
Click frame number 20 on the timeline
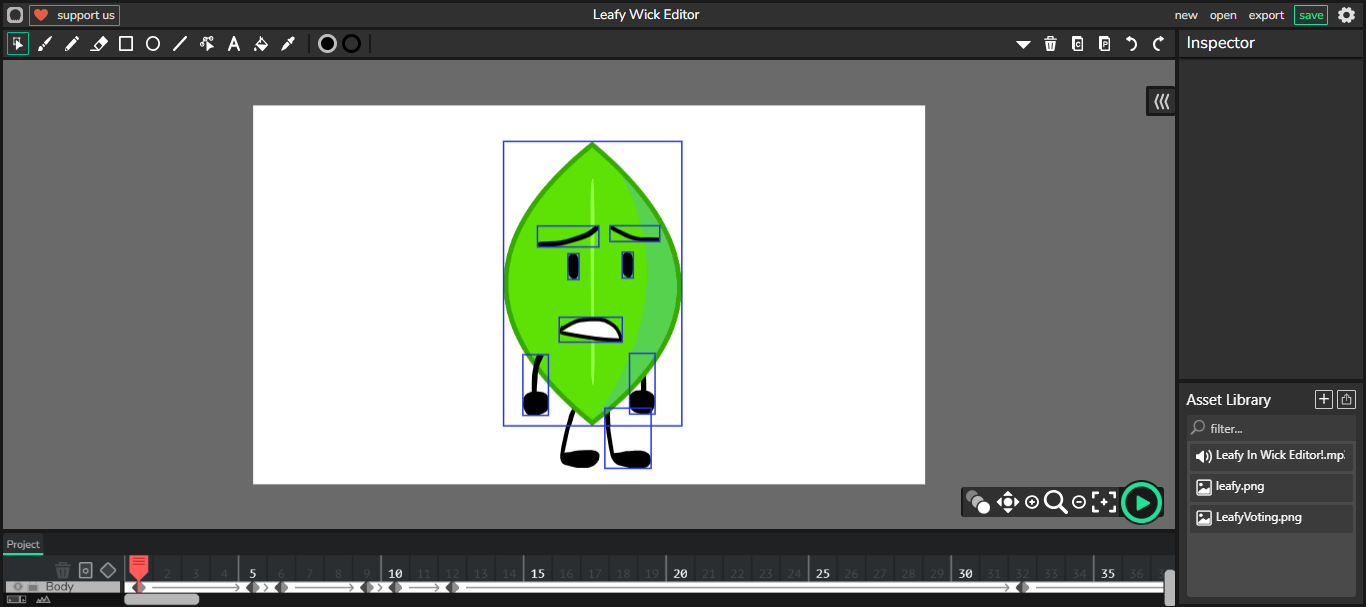680,574
